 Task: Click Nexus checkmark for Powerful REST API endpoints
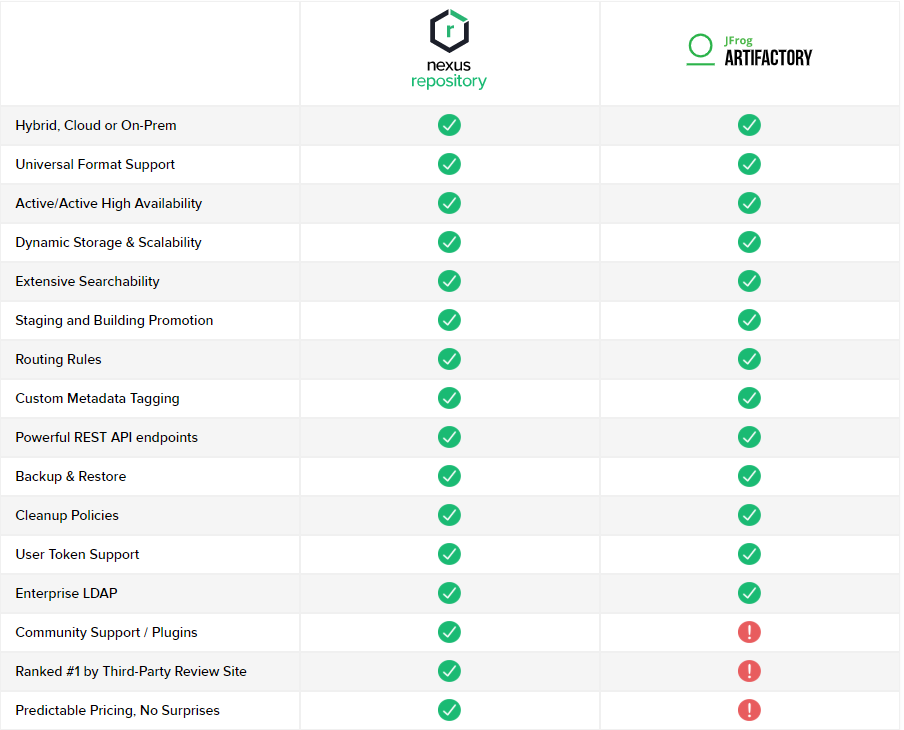[x=449, y=437]
